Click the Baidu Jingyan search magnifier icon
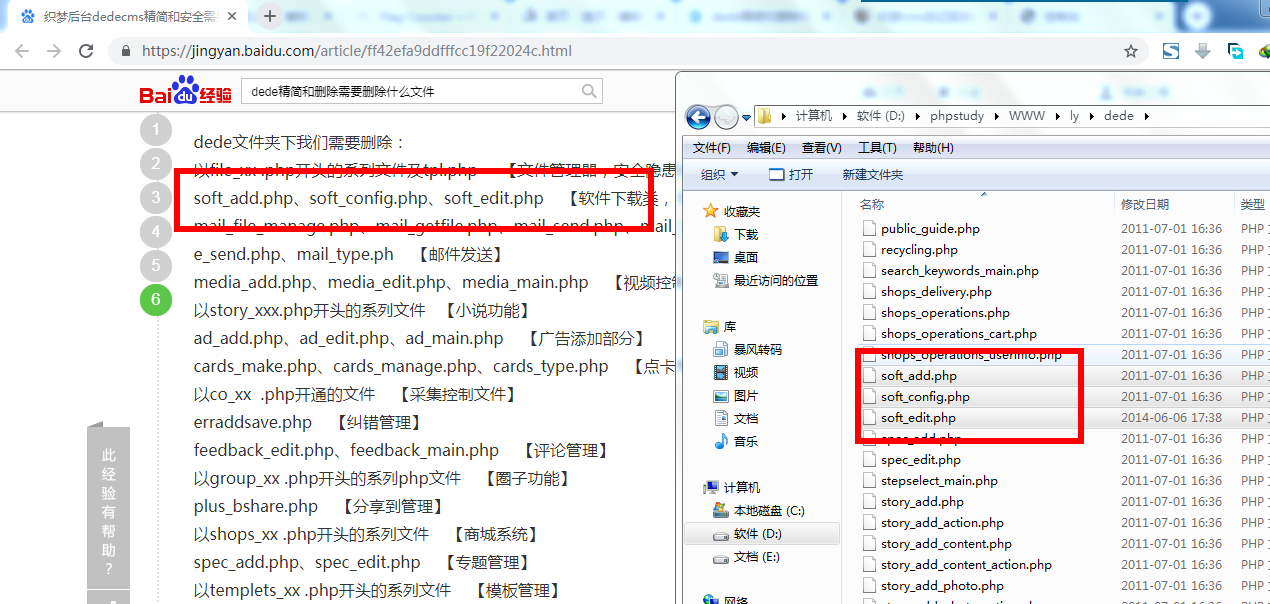1270x604 pixels. coord(589,92)
